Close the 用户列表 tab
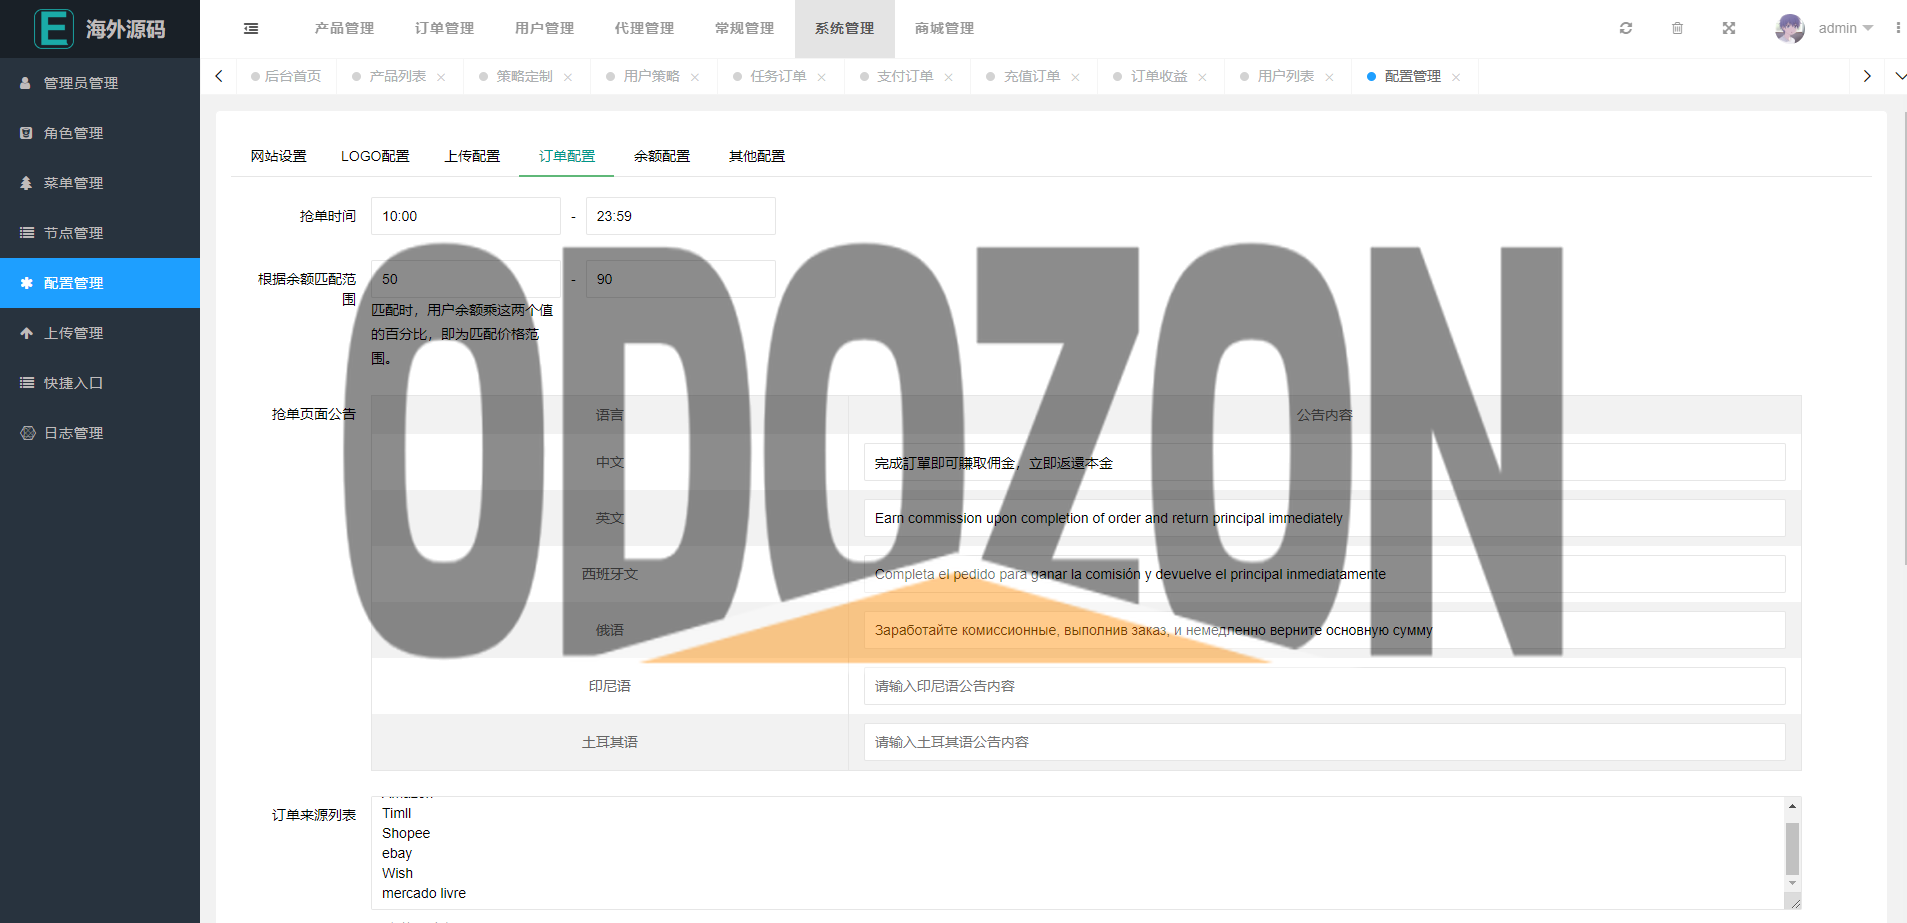Screen dimensions: 1907x923 [x=1329, y=77]
